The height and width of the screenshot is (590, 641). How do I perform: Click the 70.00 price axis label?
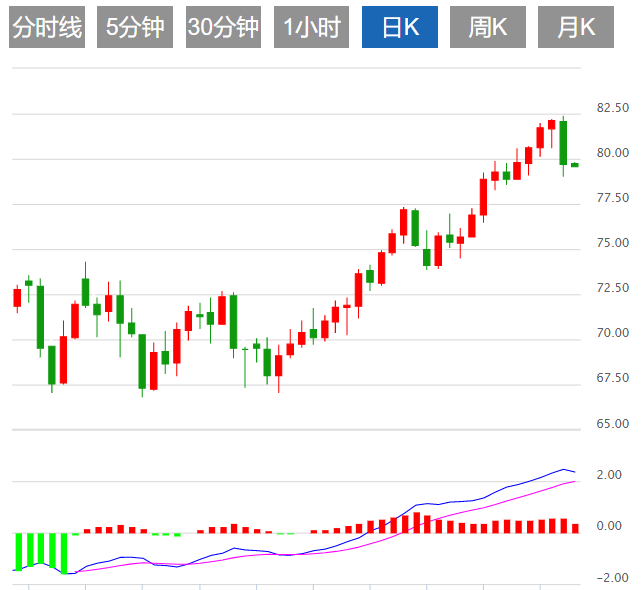pos(612,332)
